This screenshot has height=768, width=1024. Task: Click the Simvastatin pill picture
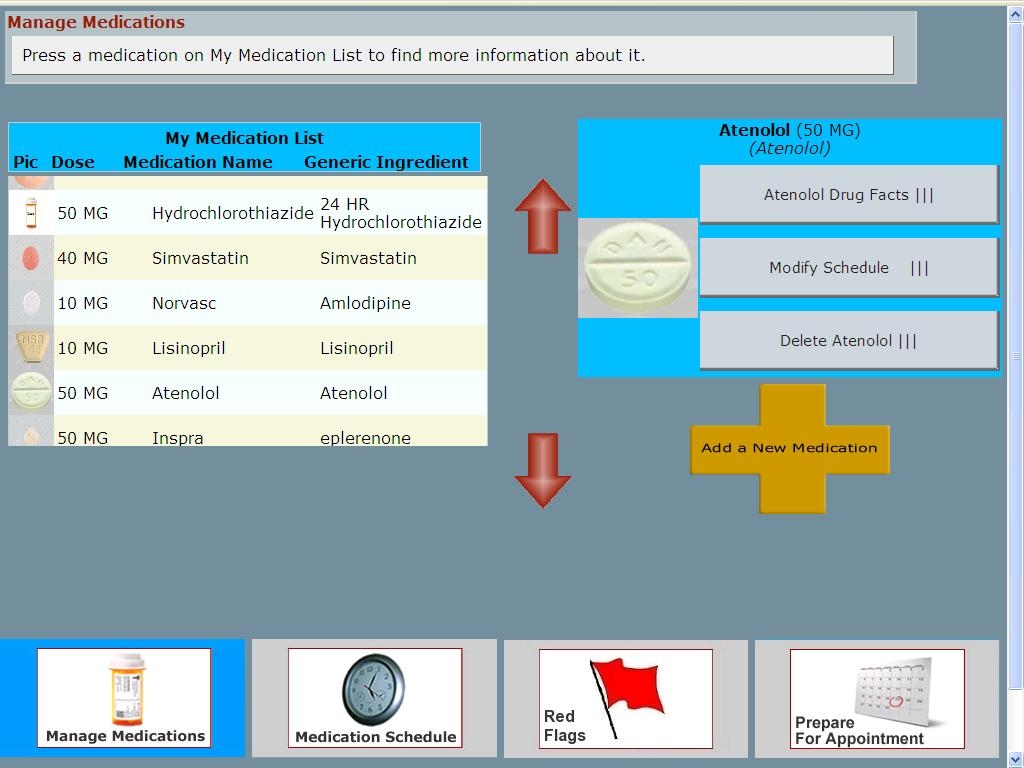(31, 258)
